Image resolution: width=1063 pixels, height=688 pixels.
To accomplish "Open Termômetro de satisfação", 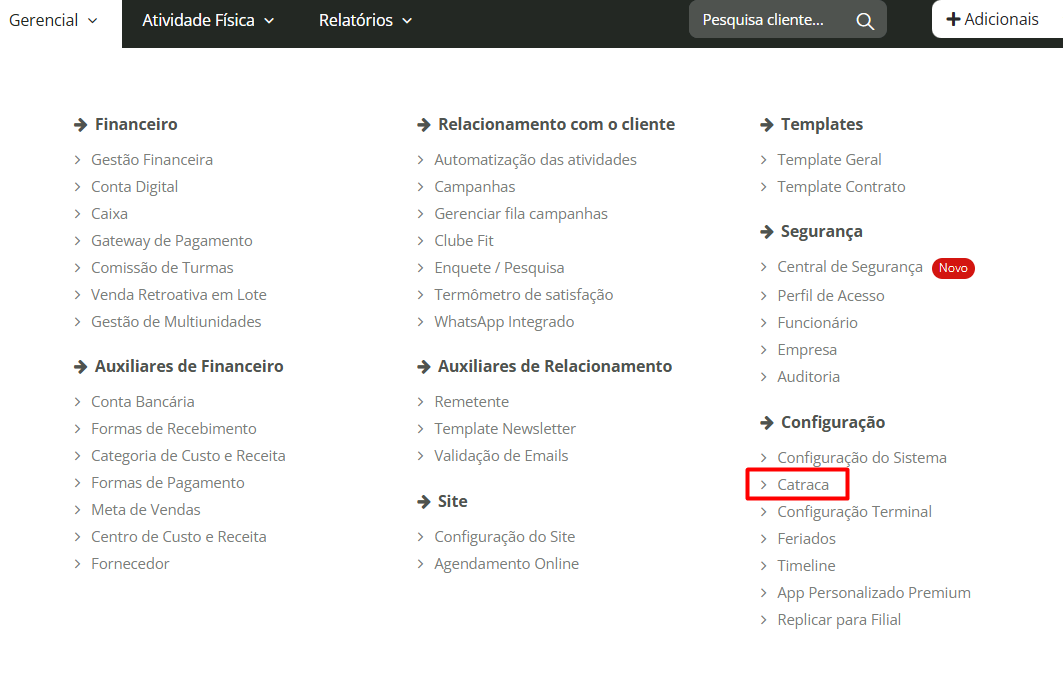I will [523, 295].
